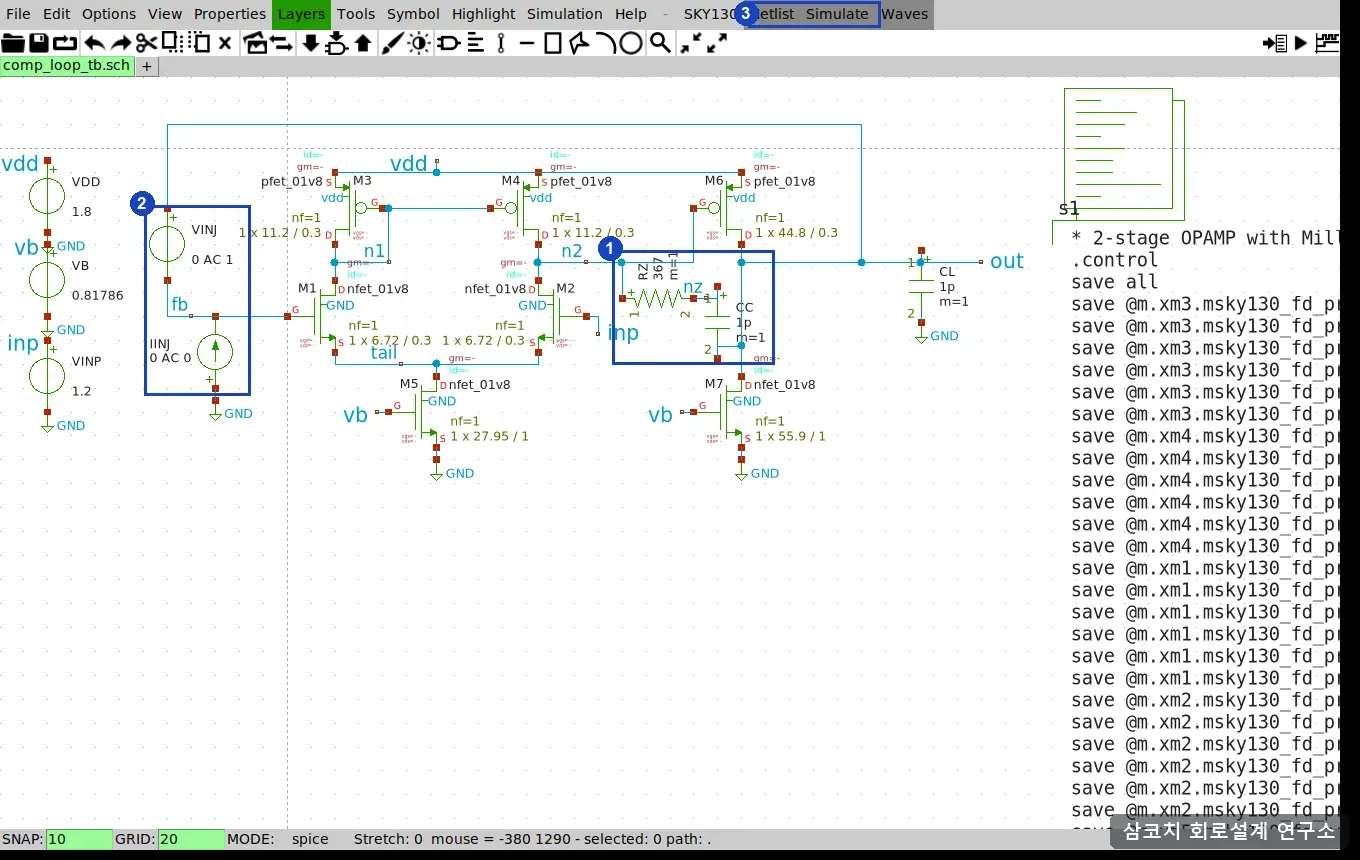This screenshot has height=860, width=1360.
Task: Pick the arc drawing tool
Action: pos(605,43)
